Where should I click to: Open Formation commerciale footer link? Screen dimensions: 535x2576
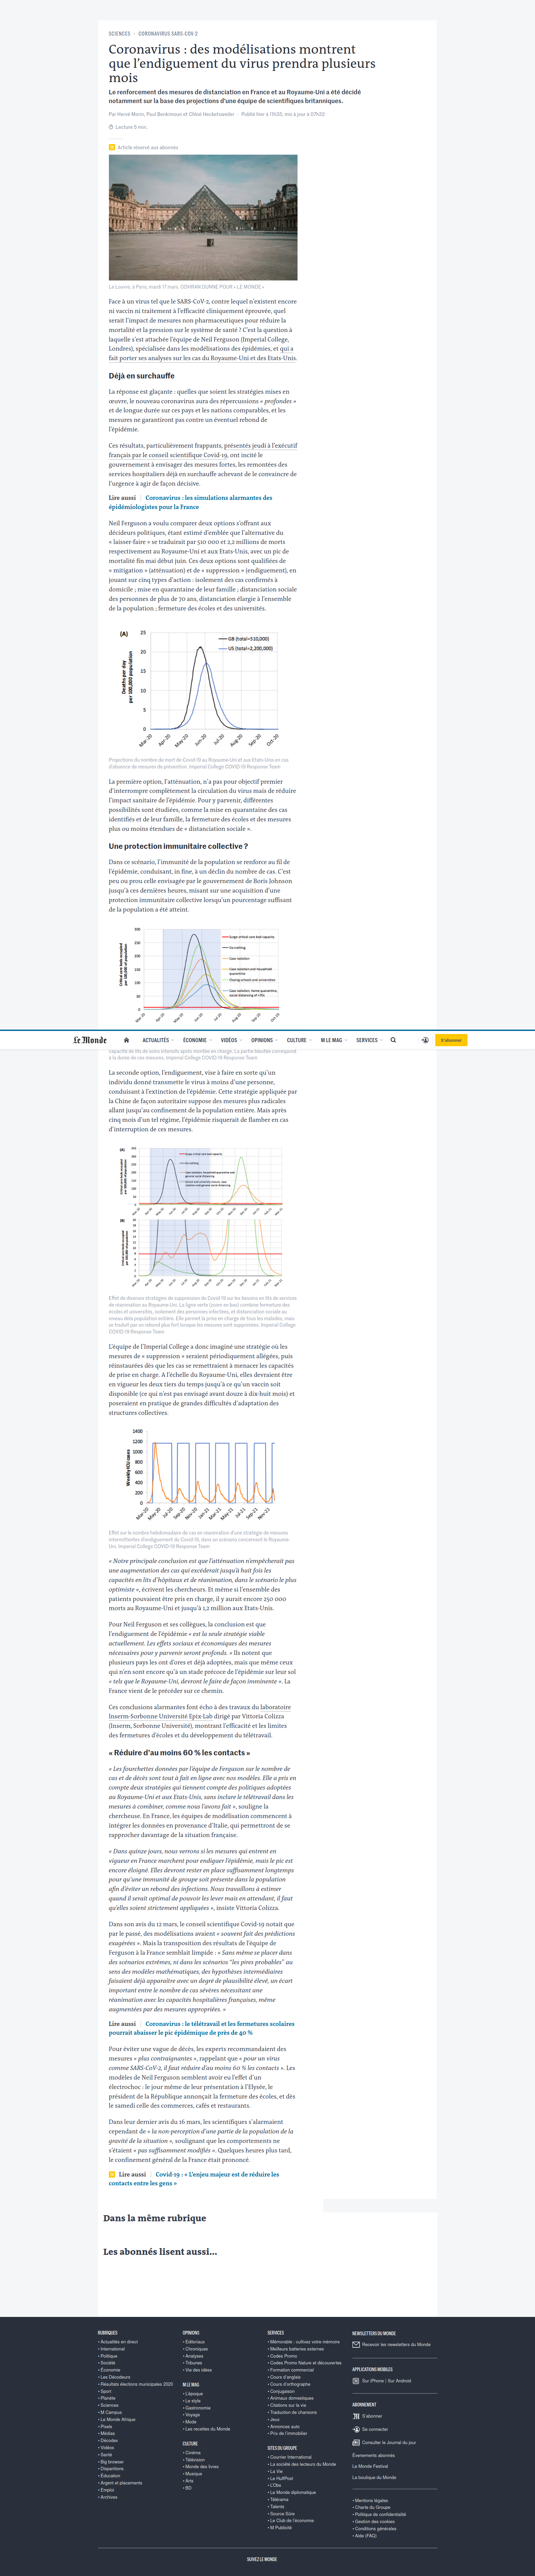pos(291,2370)
